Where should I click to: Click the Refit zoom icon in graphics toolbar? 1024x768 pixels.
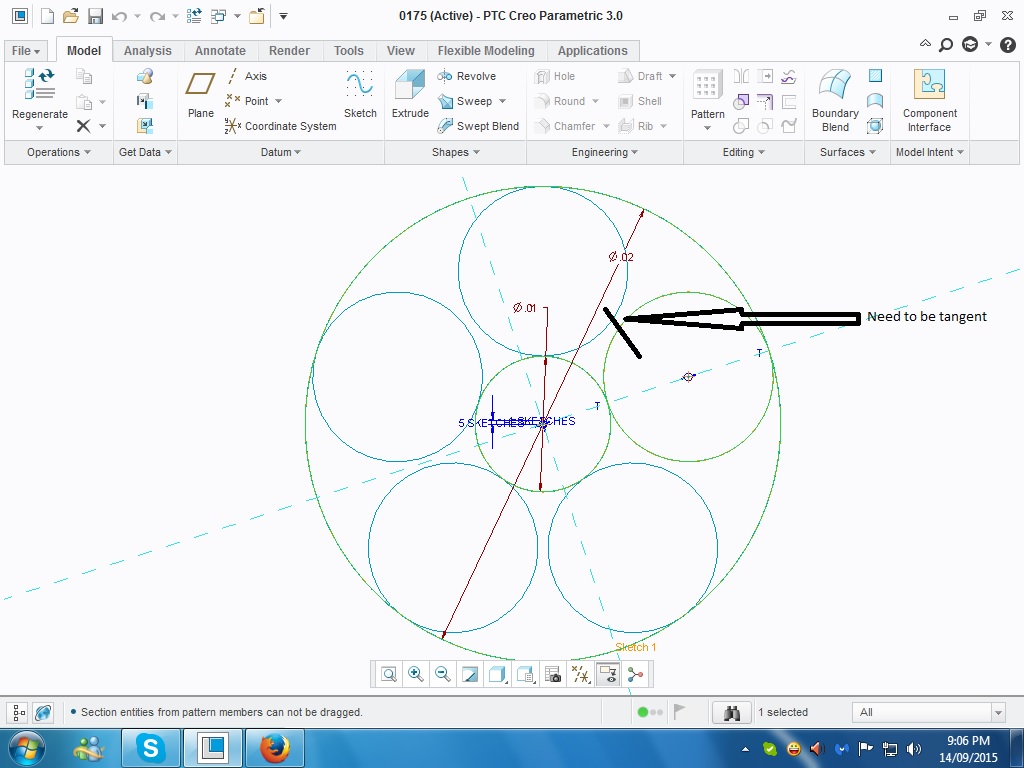point(389,674)
